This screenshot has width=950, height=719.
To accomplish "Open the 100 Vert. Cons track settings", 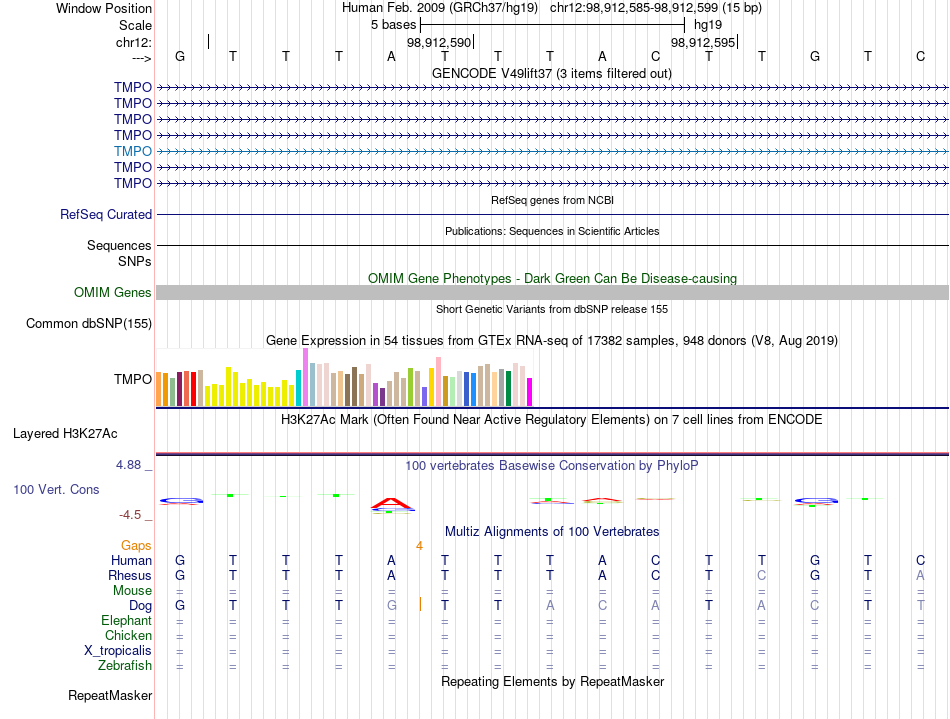I will (56, 489).
